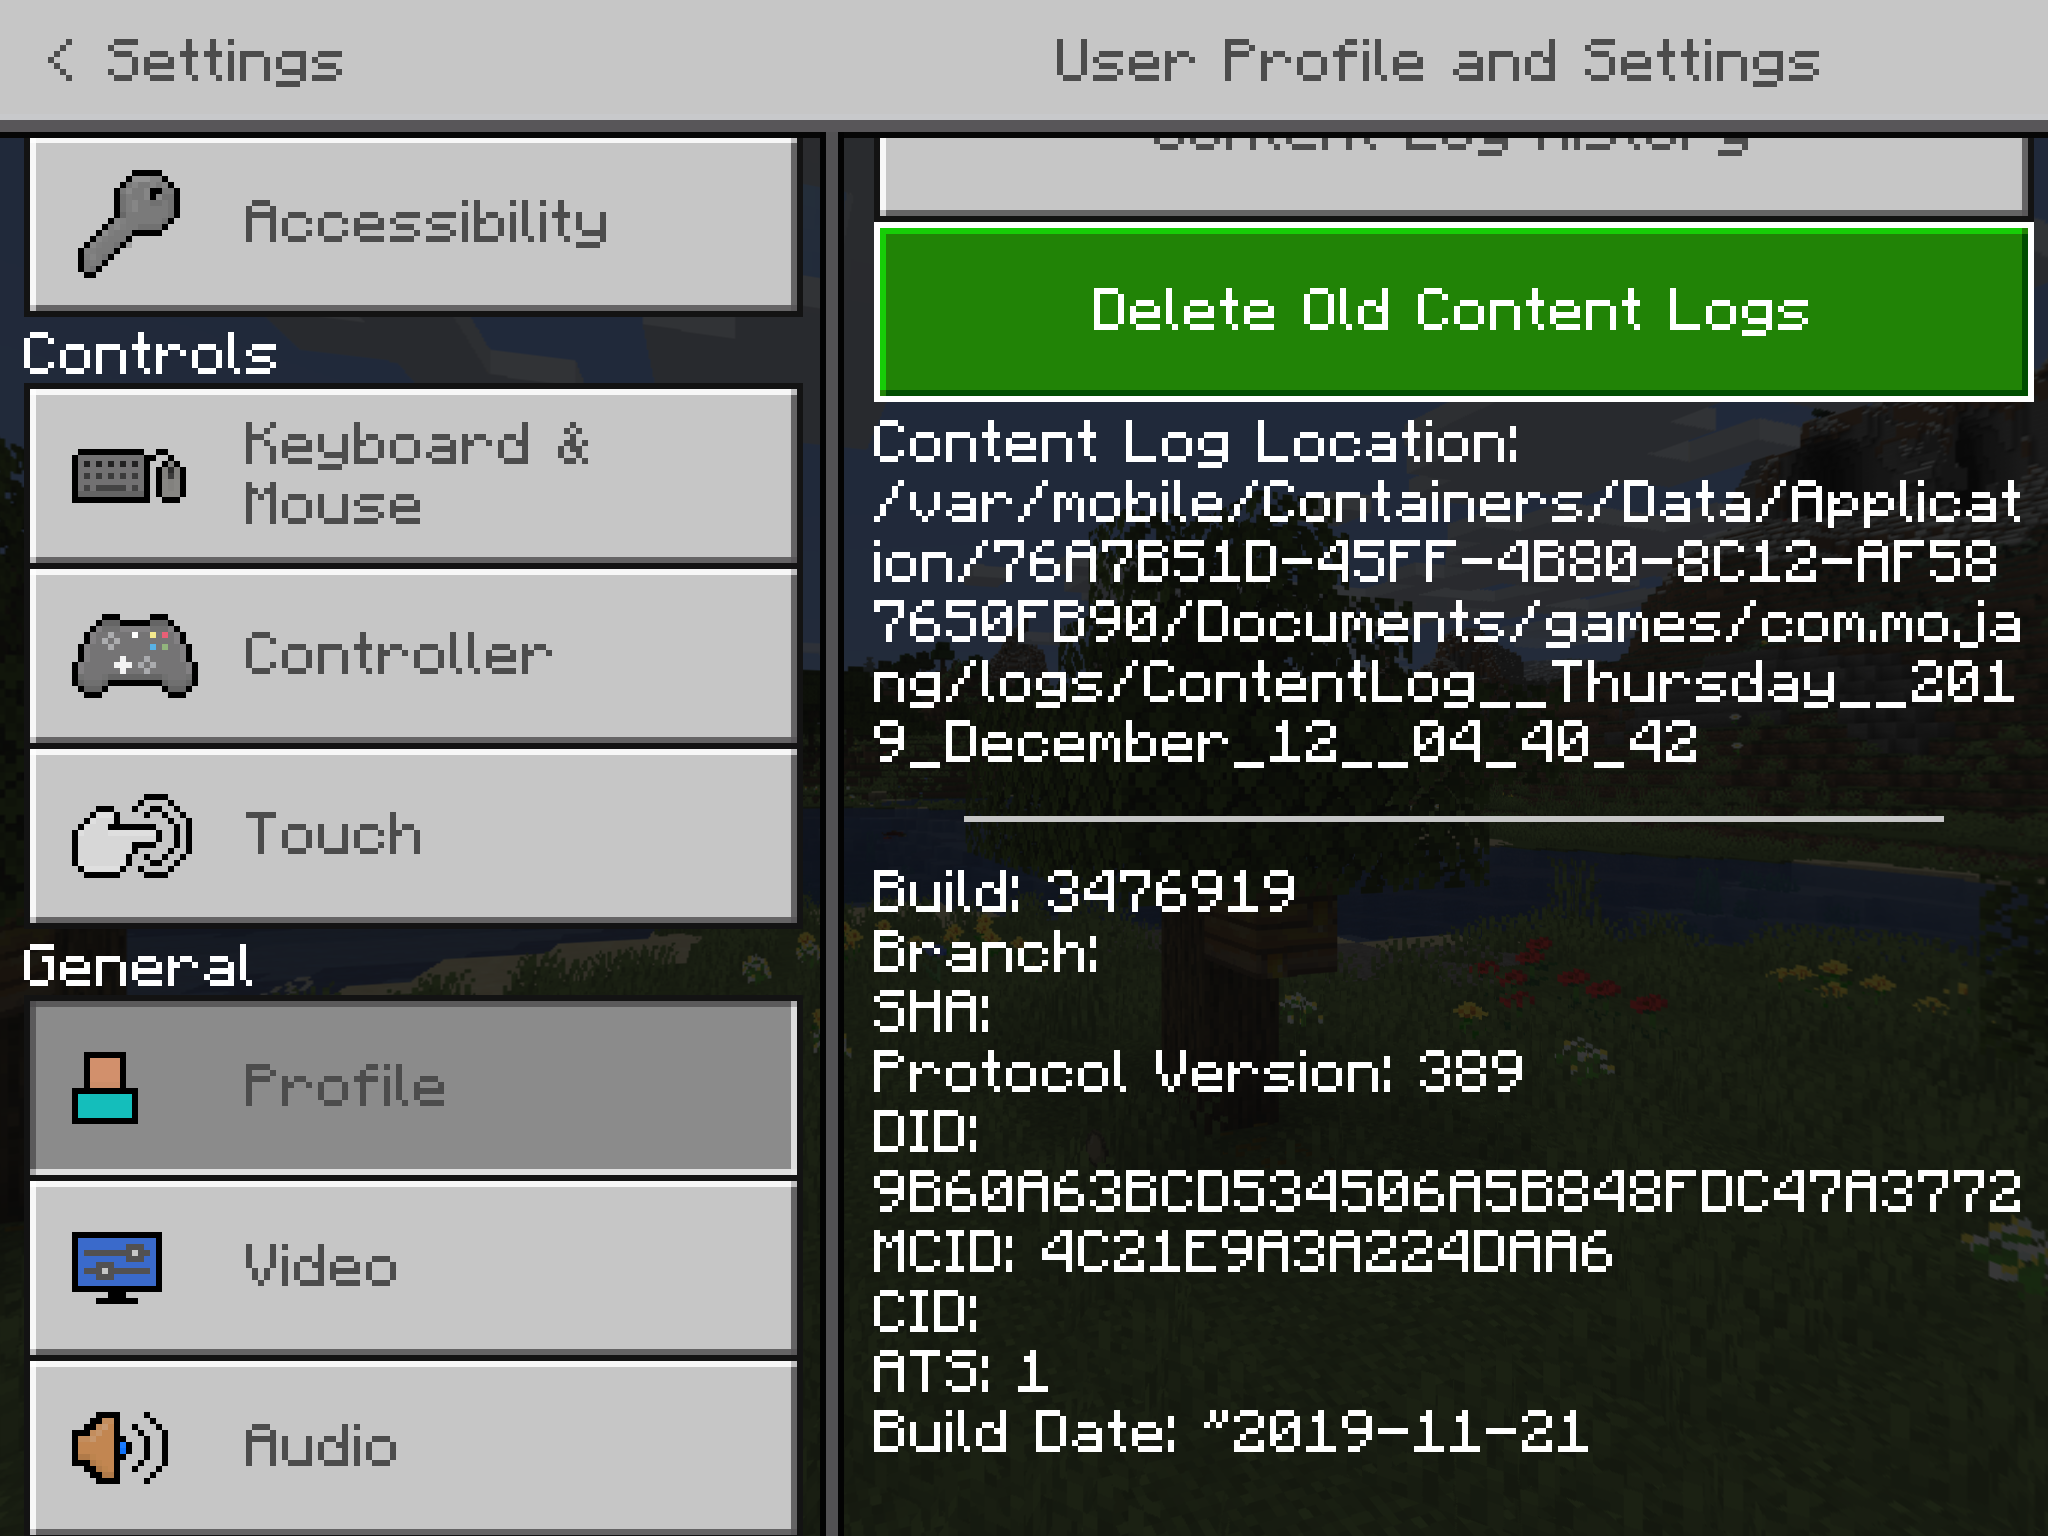Click the Audio speaker icon
Screen dimensions: 2048x1536
[119, 1447]
